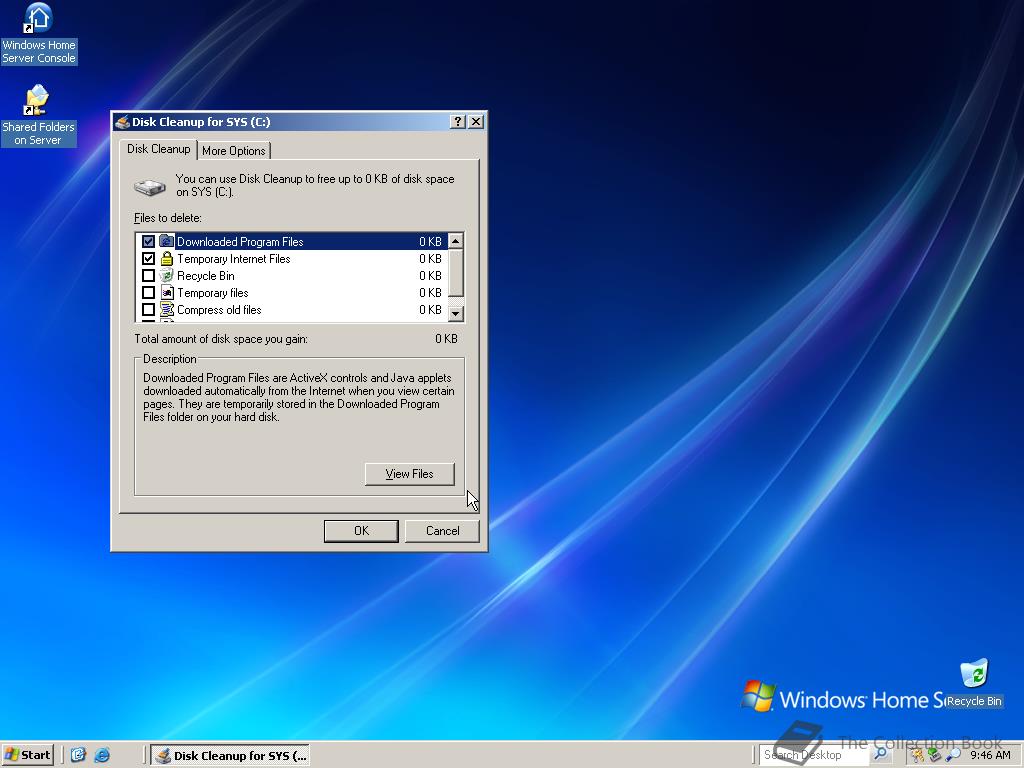Click the keys icon in system tray

918,756
